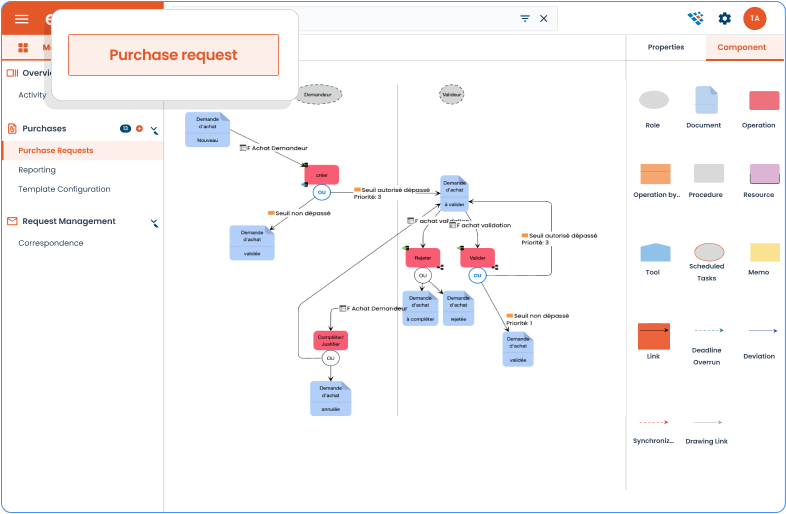Screen dimensions: 786x514
Task: Select the Operation component shape
Action: 764,100
